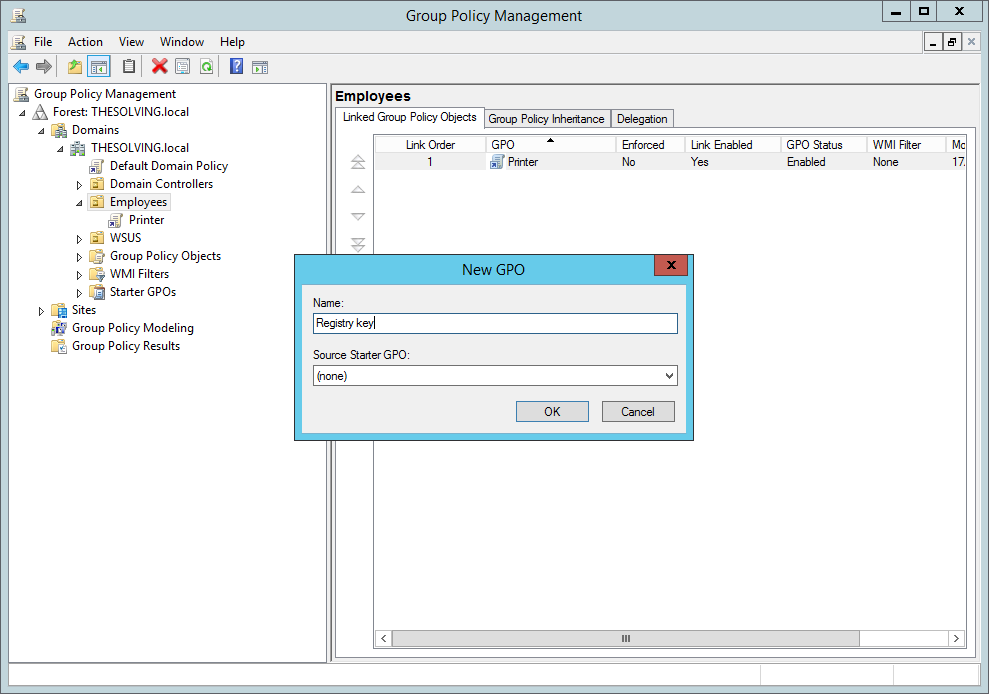989x694 pixels.
Task: Select the Printer GPO link entry
Action: tap(521, 161)
